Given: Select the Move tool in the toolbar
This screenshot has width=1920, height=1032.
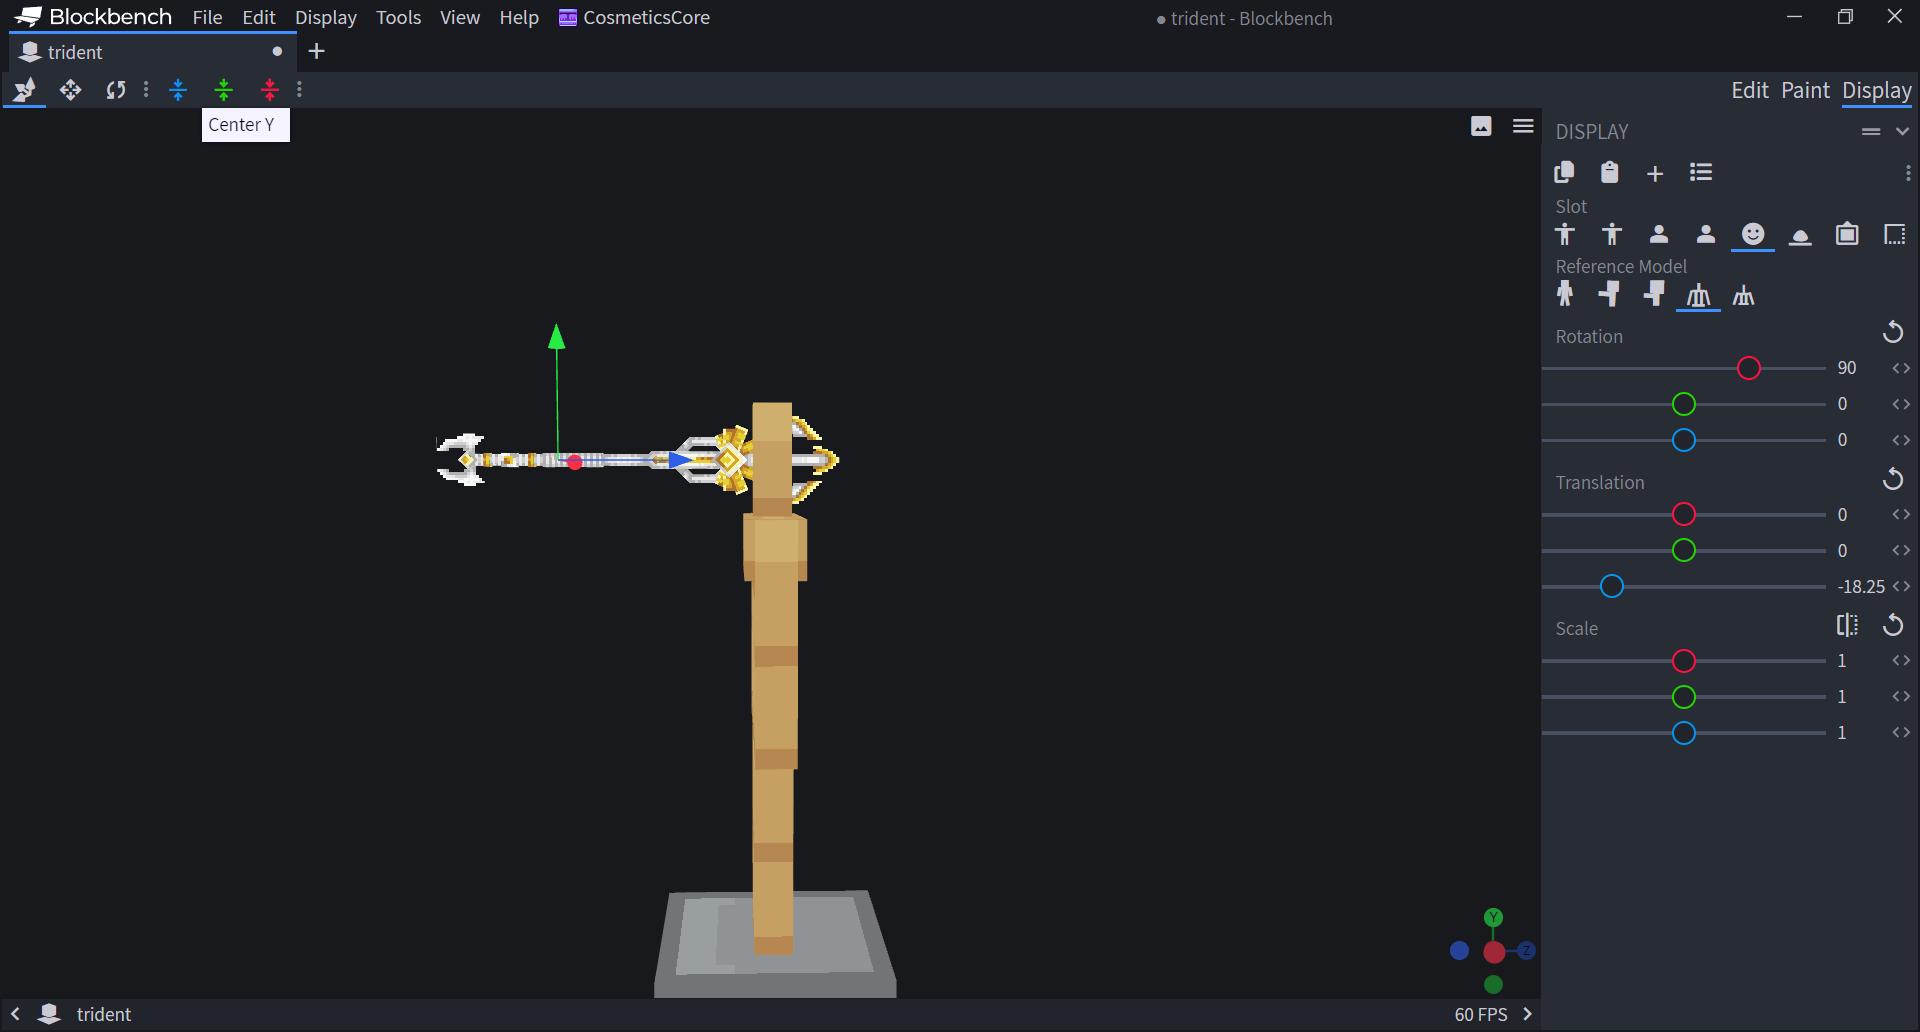Looking at the screenshot, I should pos(70,90).
